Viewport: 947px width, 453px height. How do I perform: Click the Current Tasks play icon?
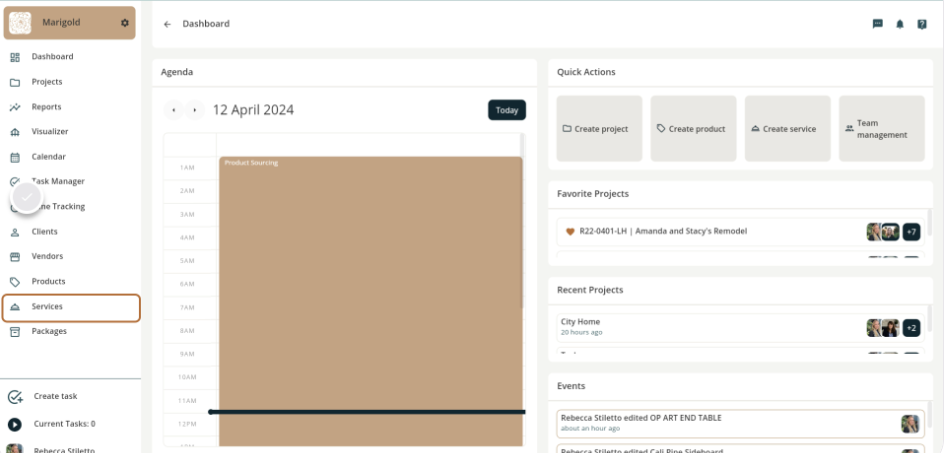point(14,425)
